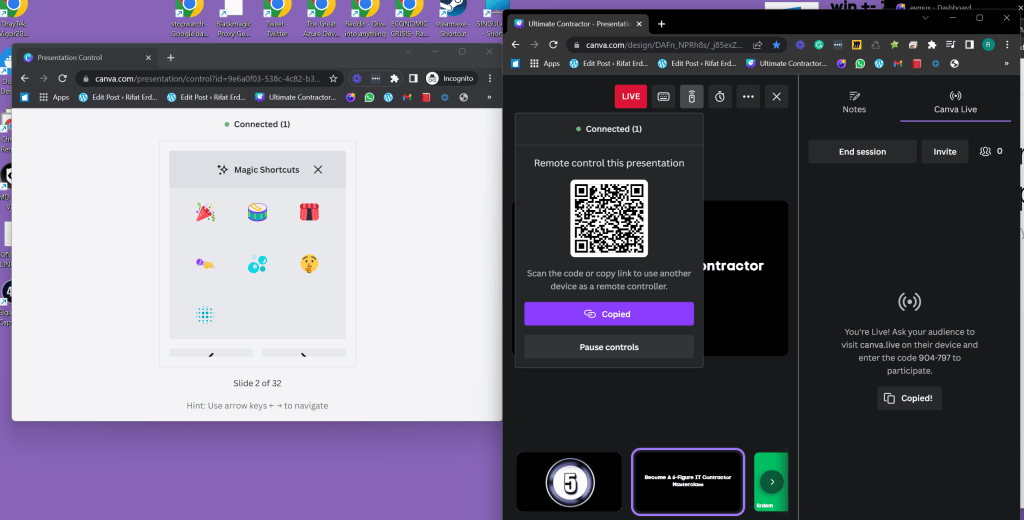Open the media controls icon in the right window

coord(951,44)
